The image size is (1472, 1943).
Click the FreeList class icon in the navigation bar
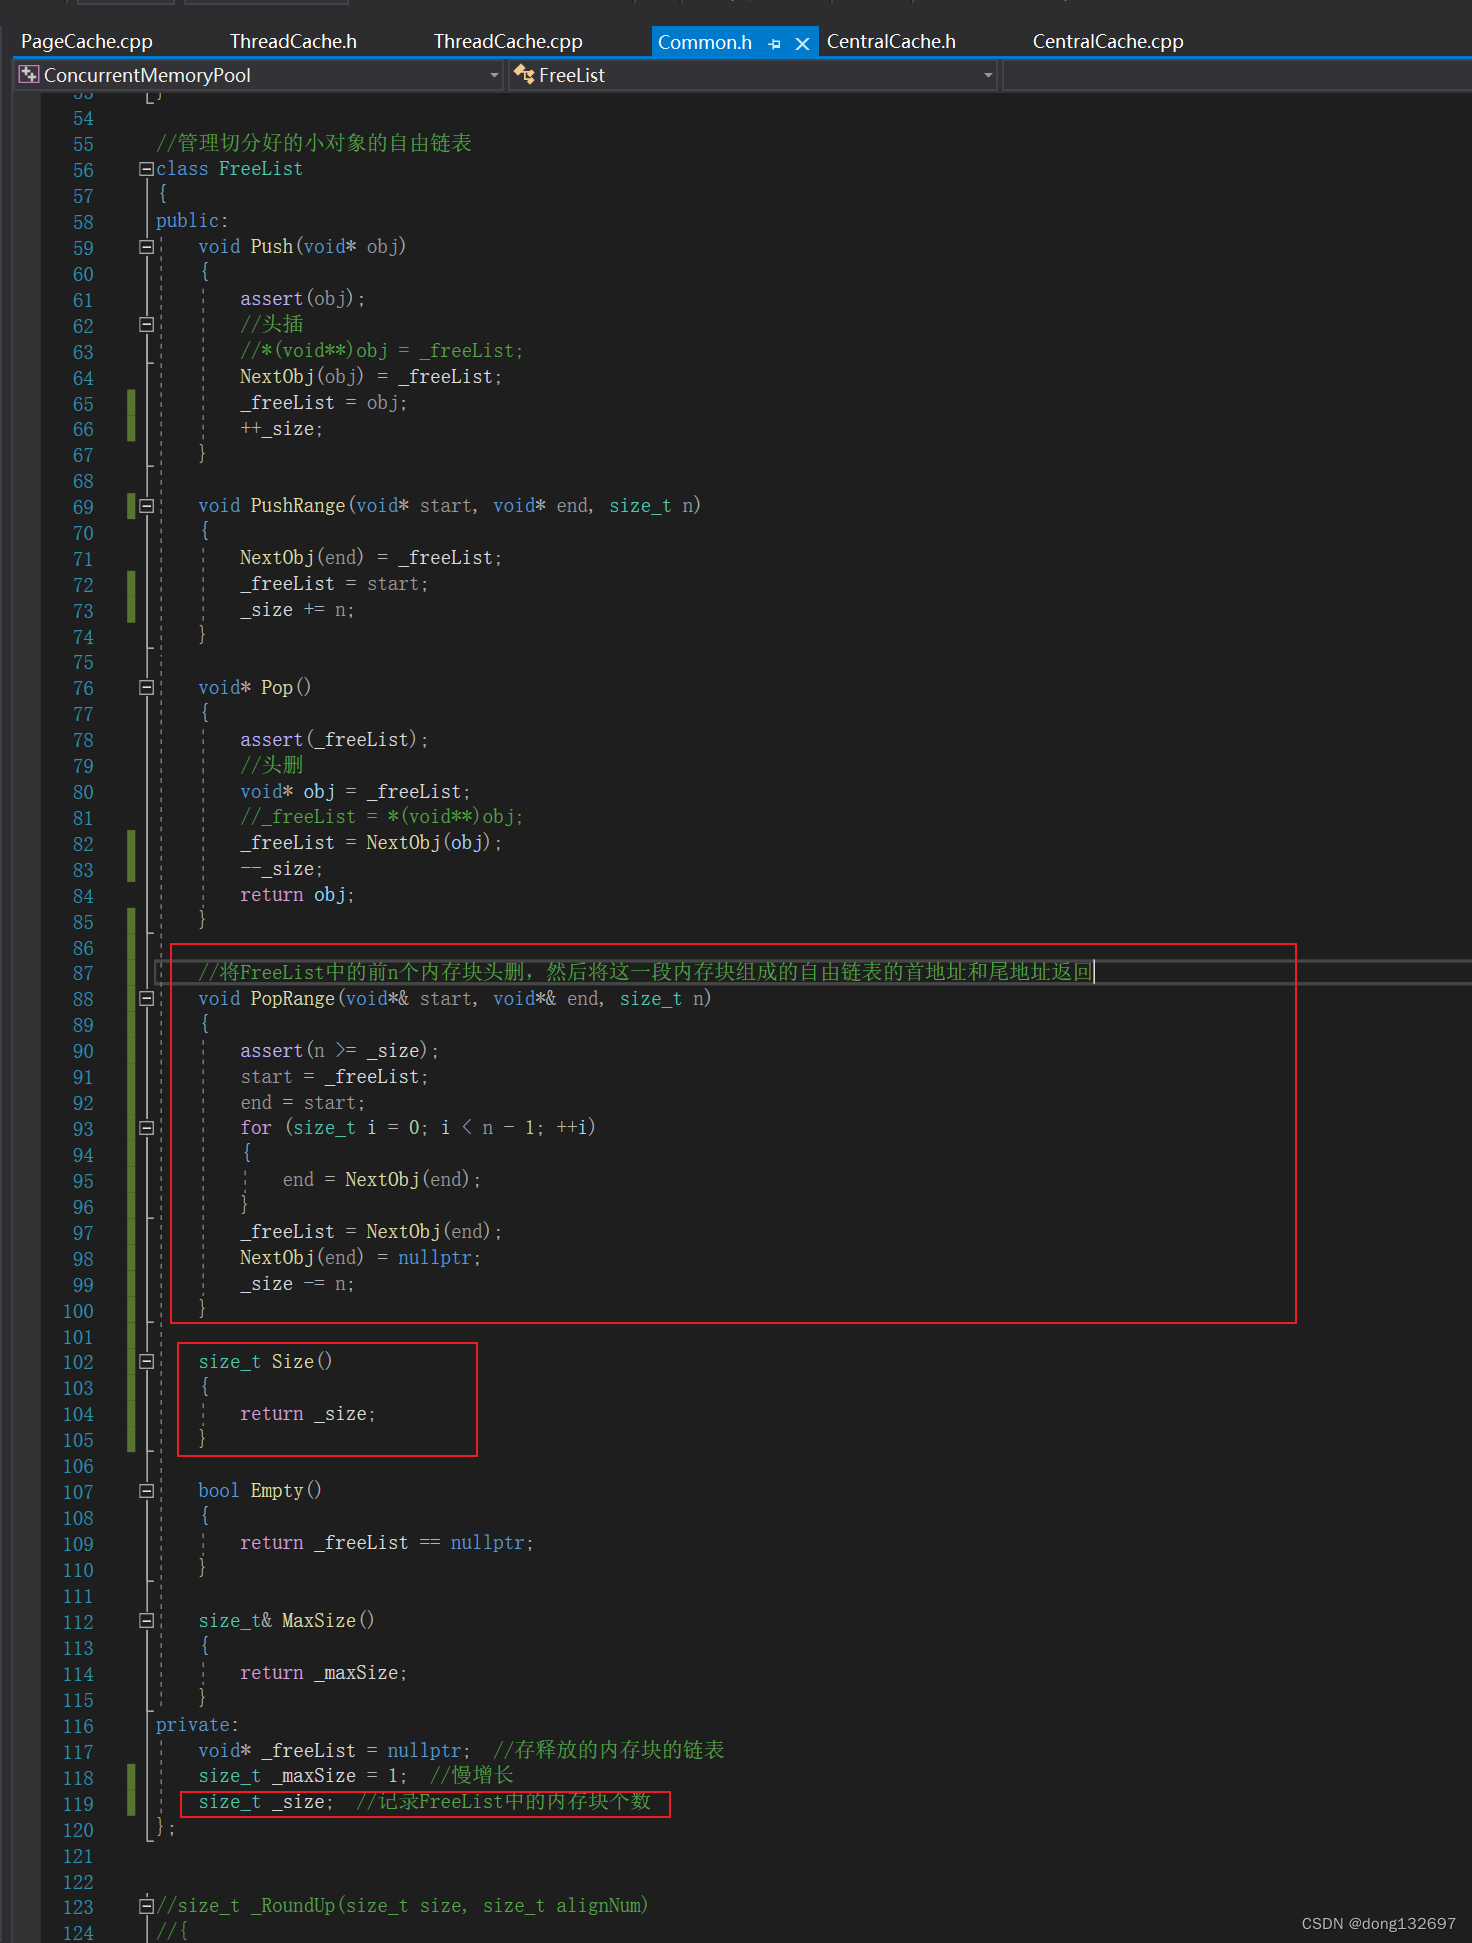pyautogui.click(x=524, y=74)
